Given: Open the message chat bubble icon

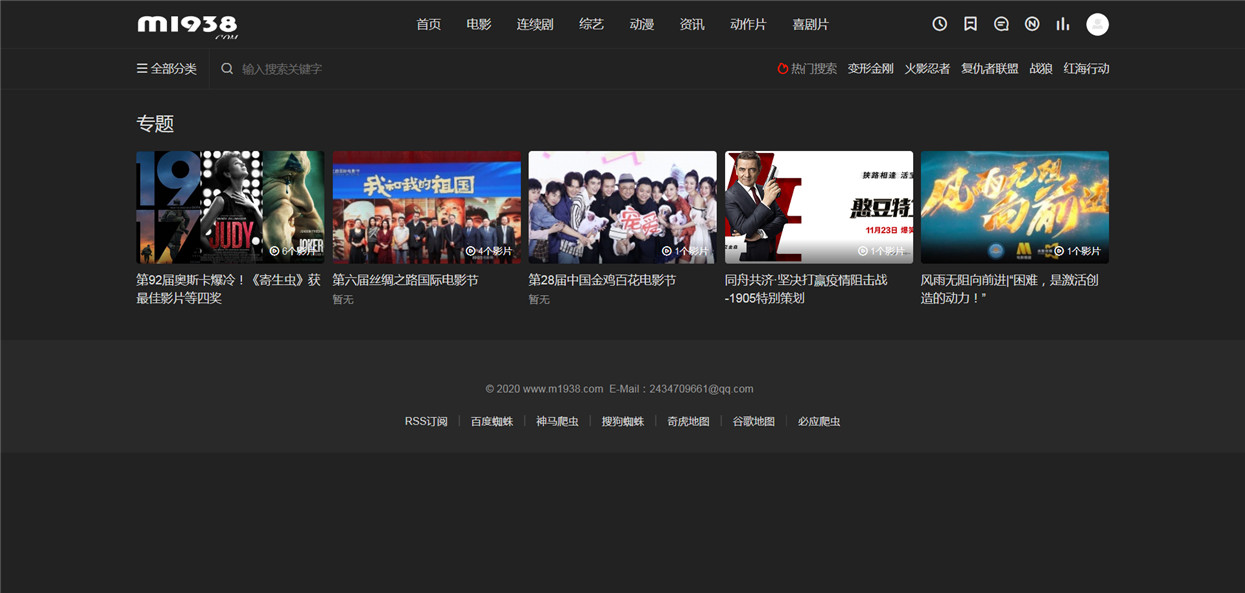Looking at the screenshot, I should coord(1001,24).
